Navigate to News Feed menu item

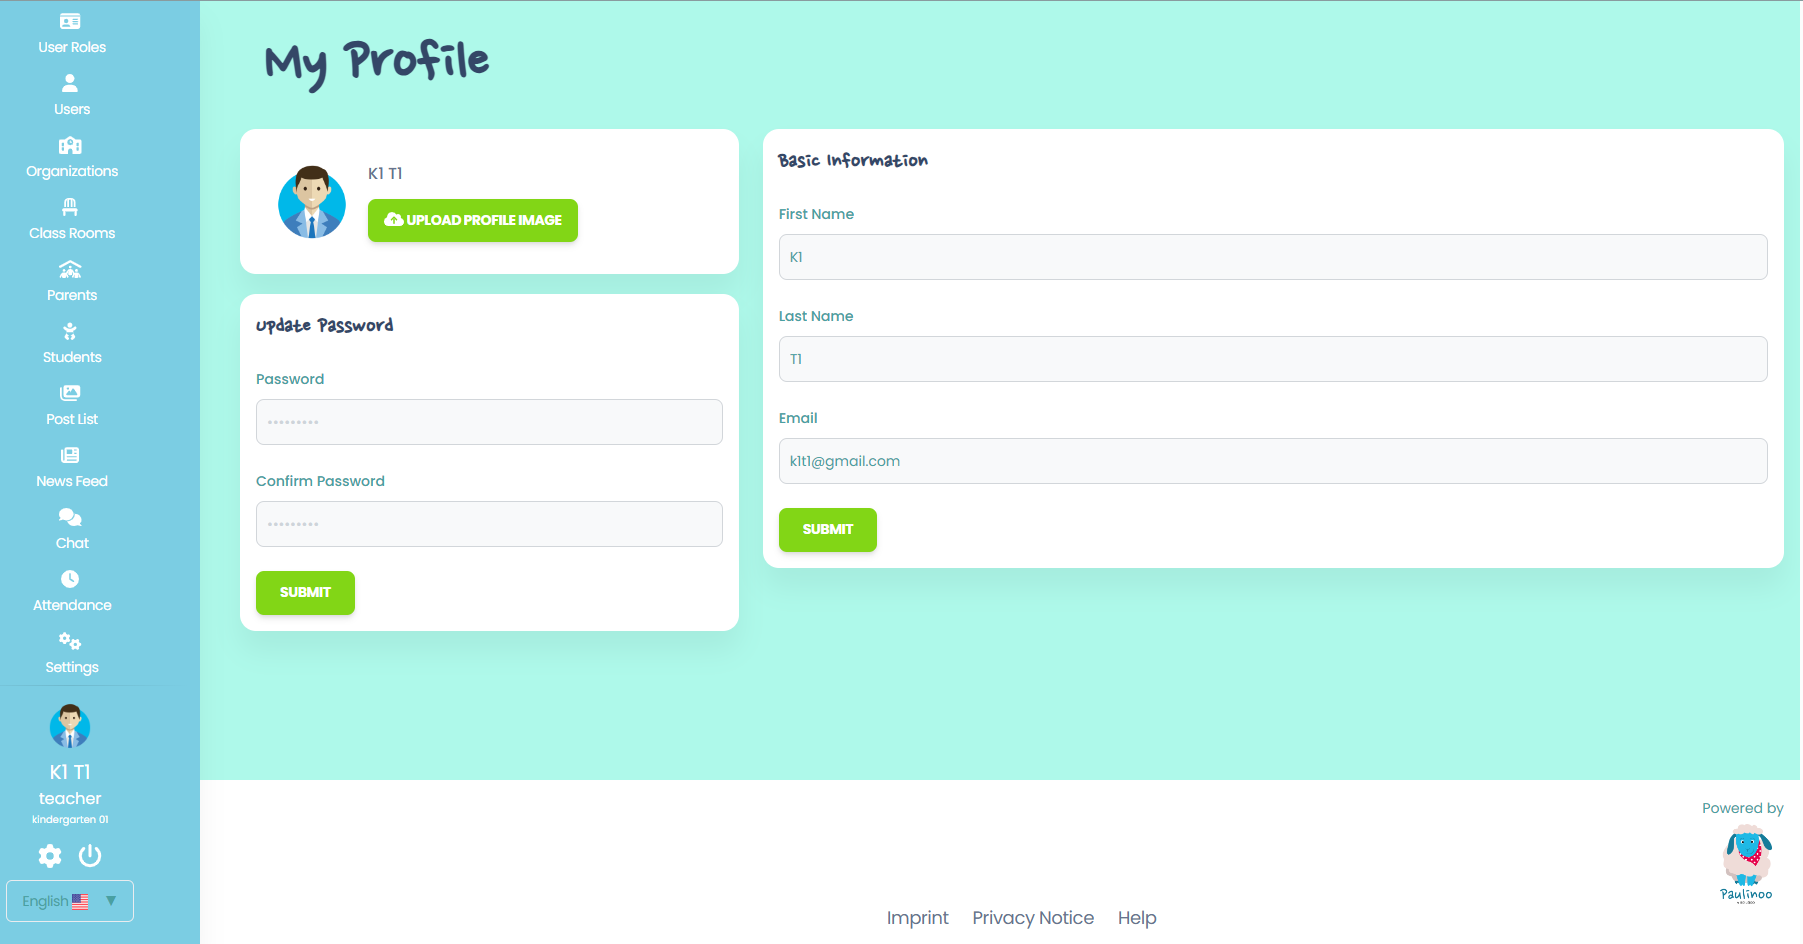pyautogui.click(x=71, y=481)
